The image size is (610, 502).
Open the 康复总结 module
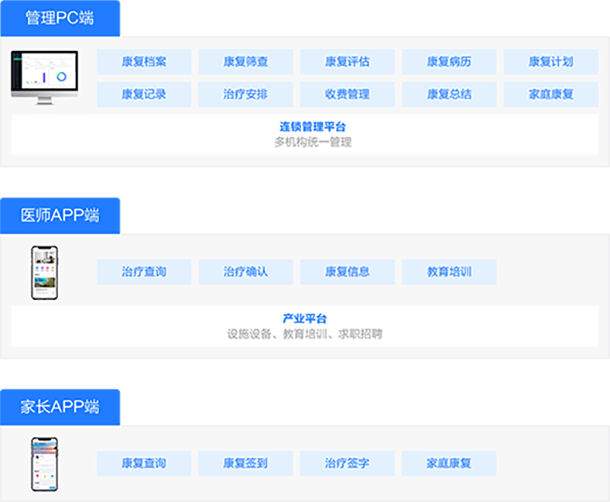[x=449, y=95]
